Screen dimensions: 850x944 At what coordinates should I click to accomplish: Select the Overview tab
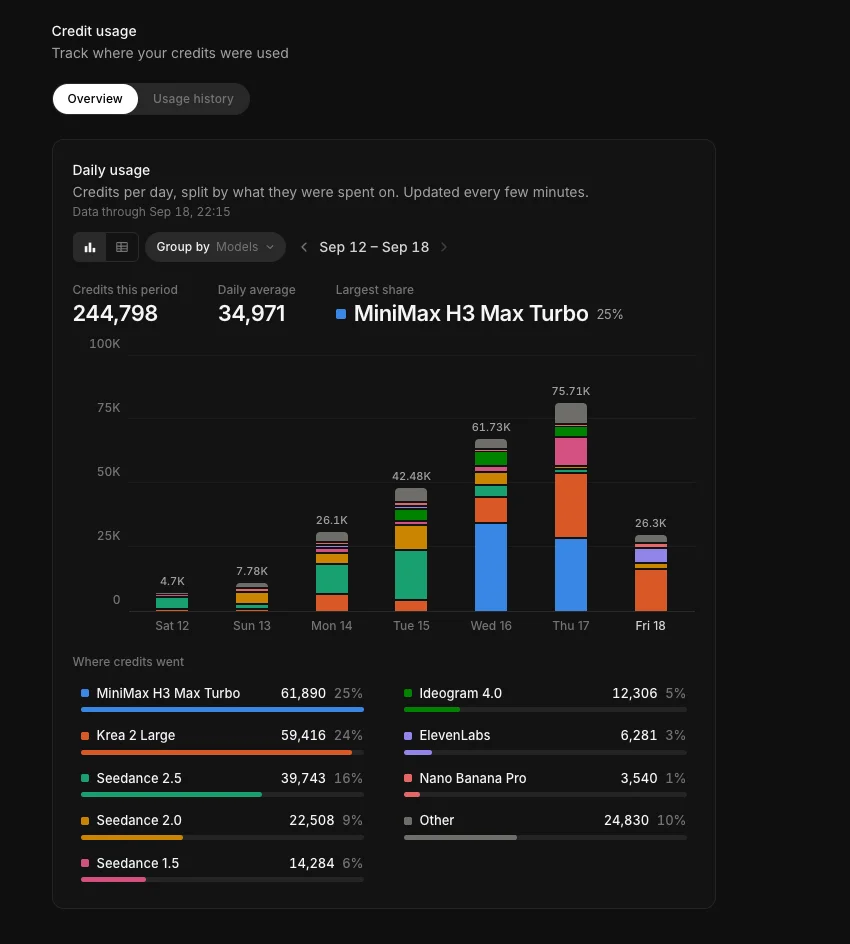pos(95,99)
